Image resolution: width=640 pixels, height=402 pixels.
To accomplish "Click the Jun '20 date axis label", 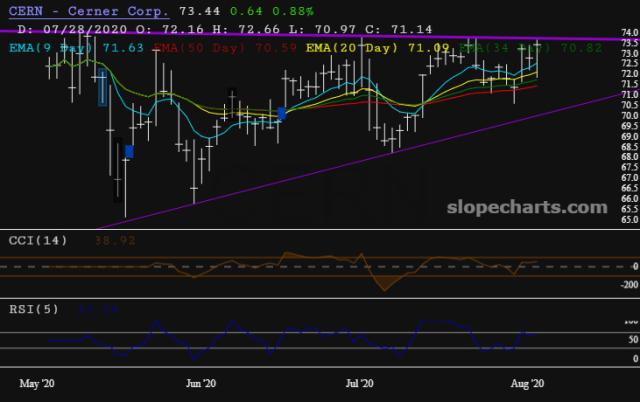I will click(201, 383).
